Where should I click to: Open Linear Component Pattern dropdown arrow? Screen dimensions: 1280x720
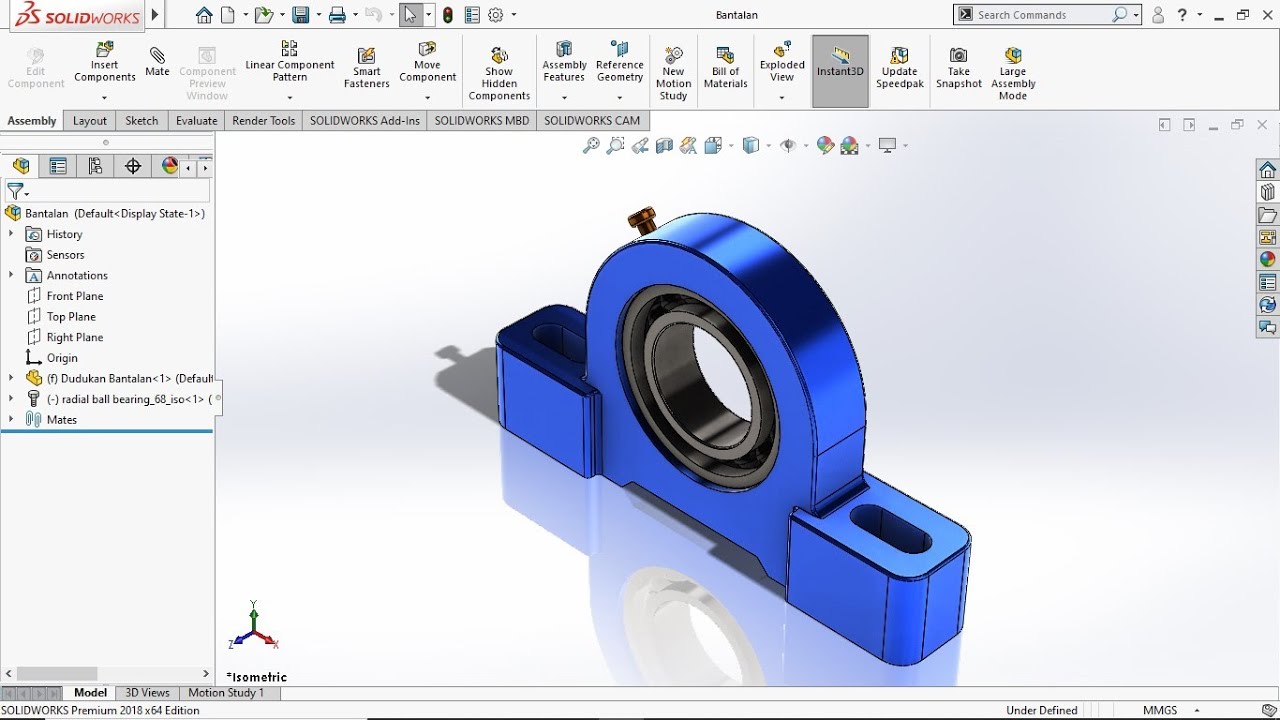click(290, 98)
